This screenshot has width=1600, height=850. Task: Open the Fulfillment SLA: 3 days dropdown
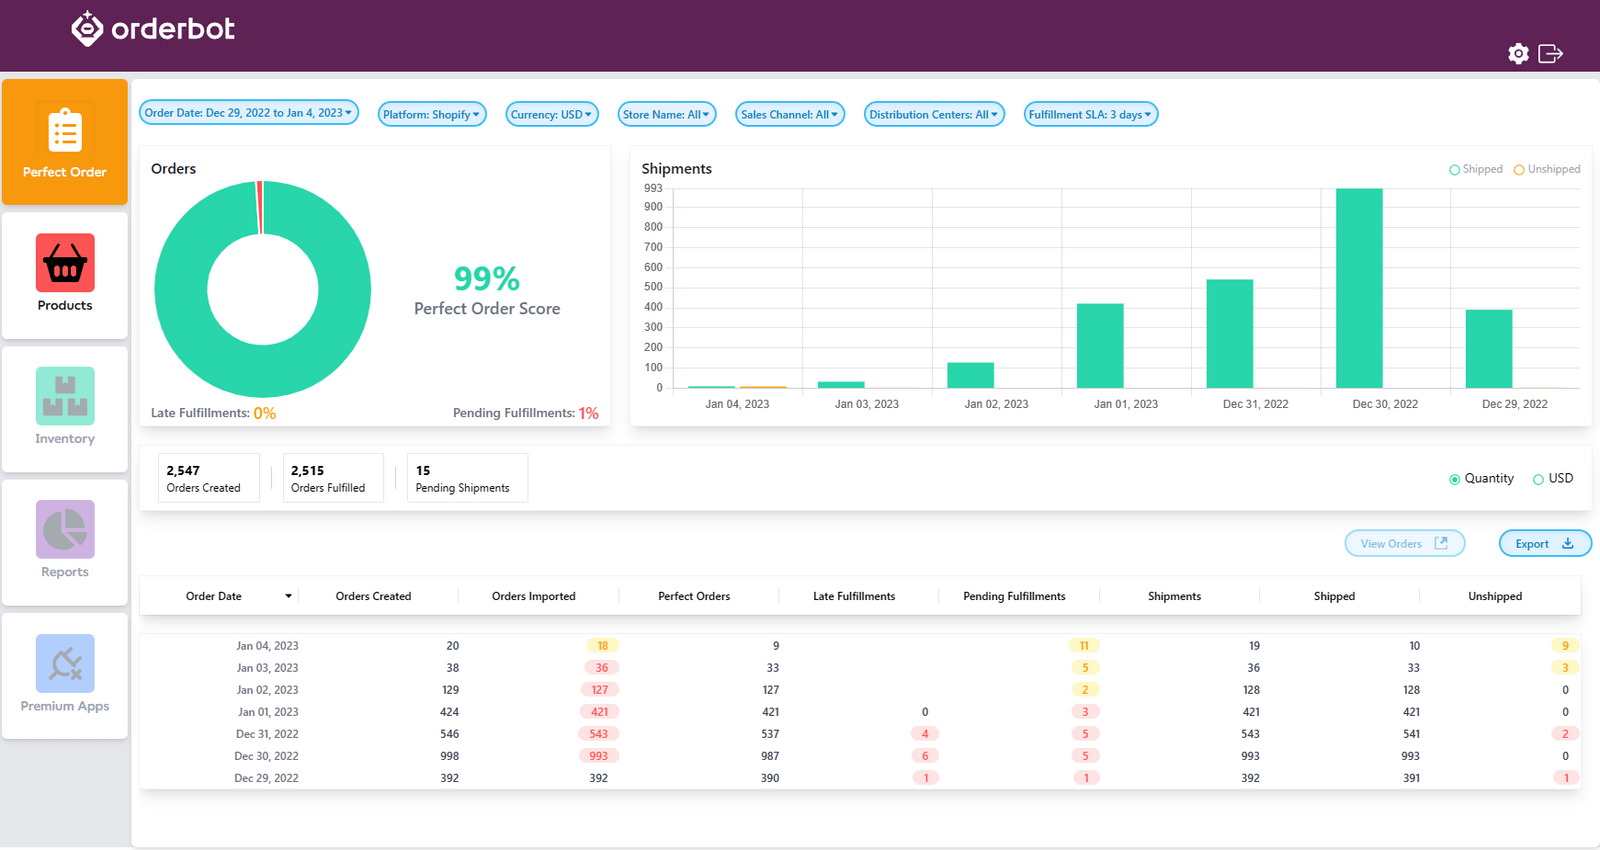(1091, 114)
